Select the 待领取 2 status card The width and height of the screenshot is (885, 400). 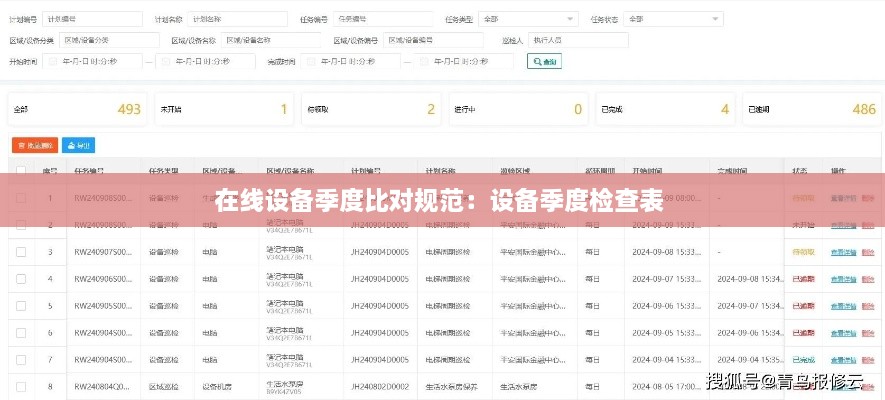click(x=371, y=109)
